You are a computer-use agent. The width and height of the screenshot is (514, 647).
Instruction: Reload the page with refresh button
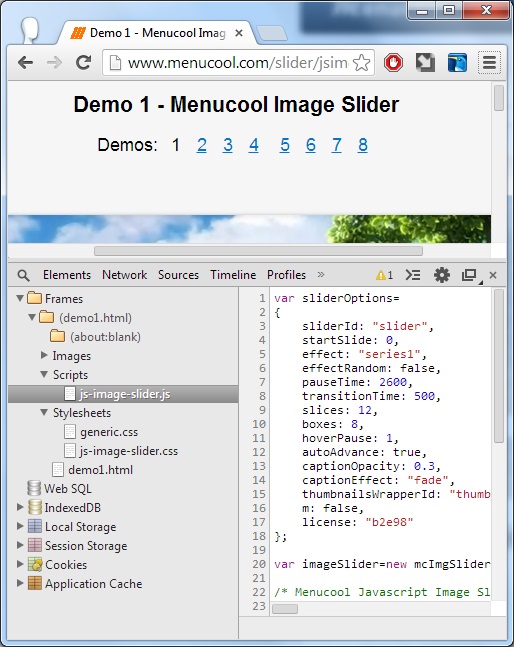pos(83,63)
